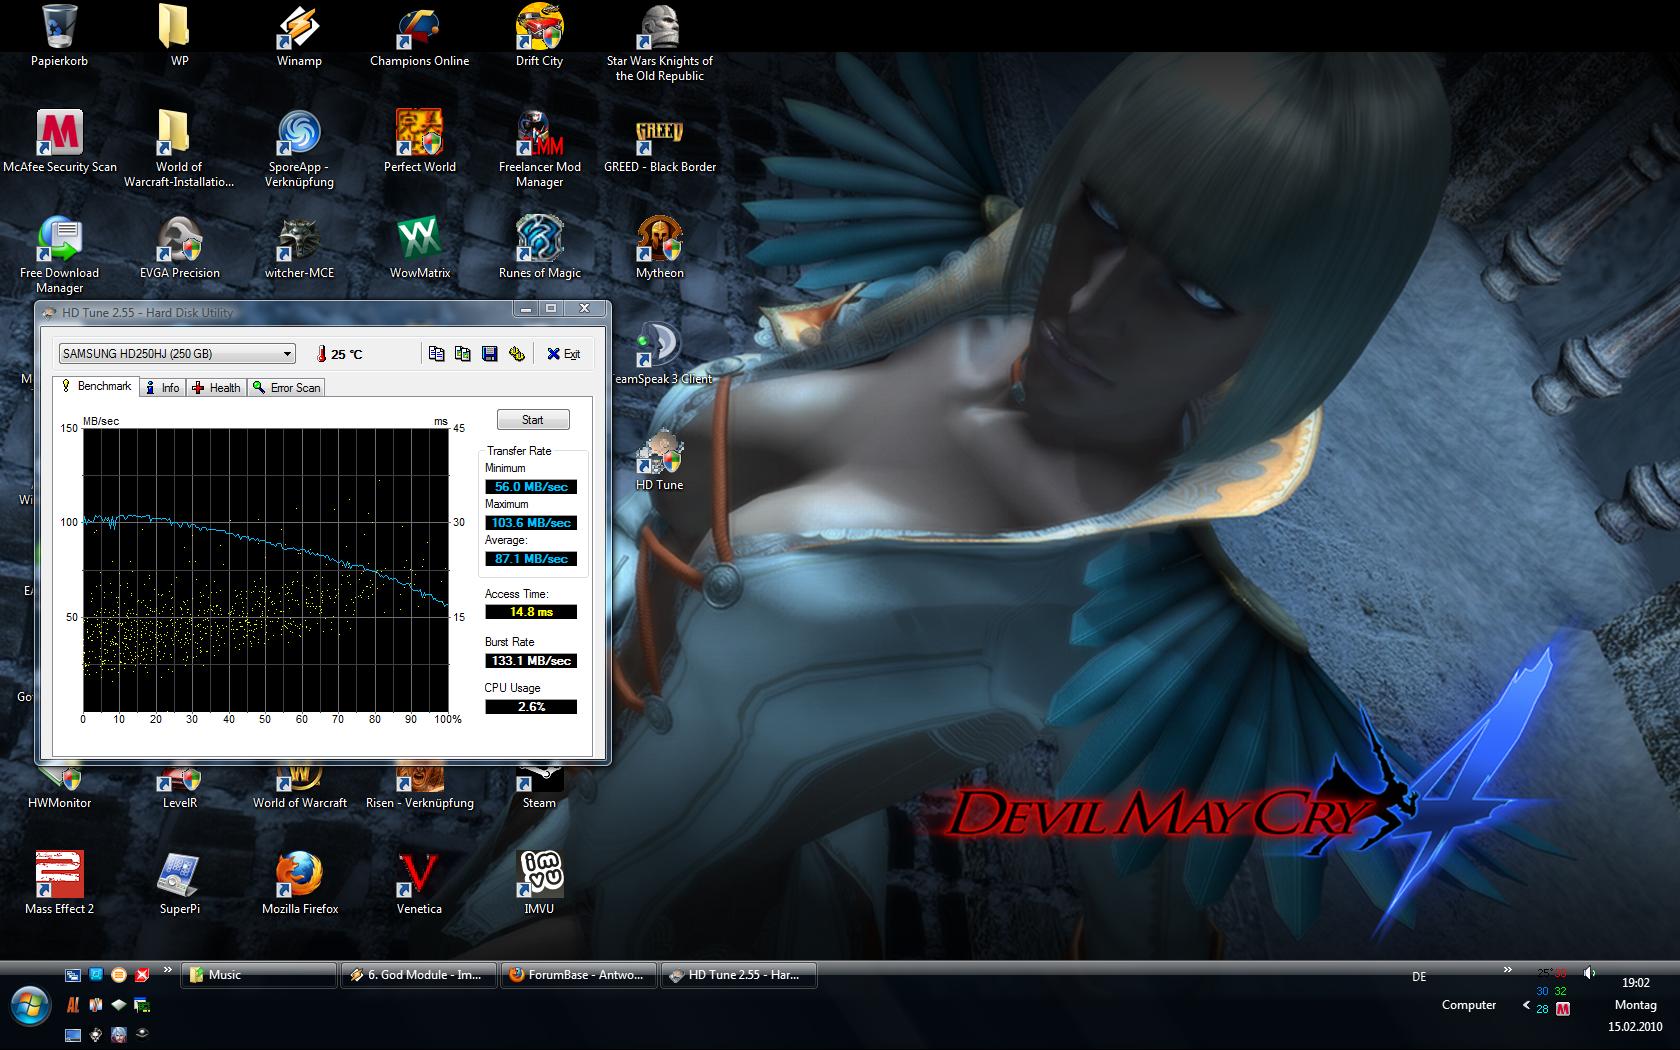Select the Venetica desktop icon
1680x1050 pixels.
419,884
